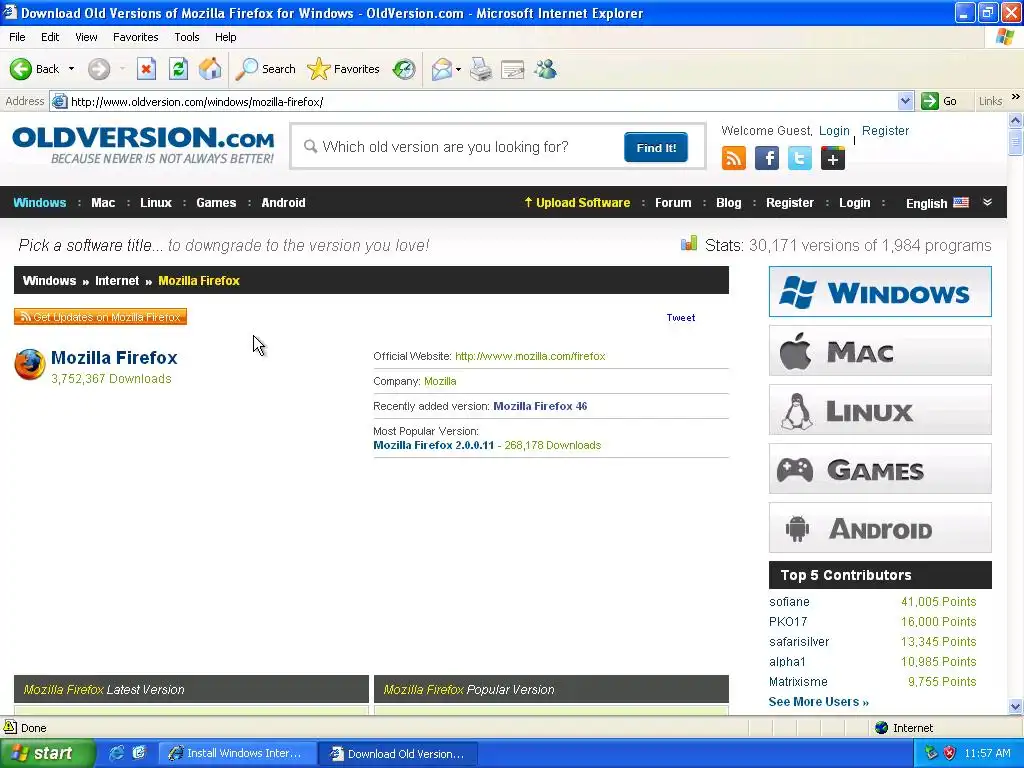Select Mac in site navigation bar
Screen dimensions: 1024x768
point(103,202)
